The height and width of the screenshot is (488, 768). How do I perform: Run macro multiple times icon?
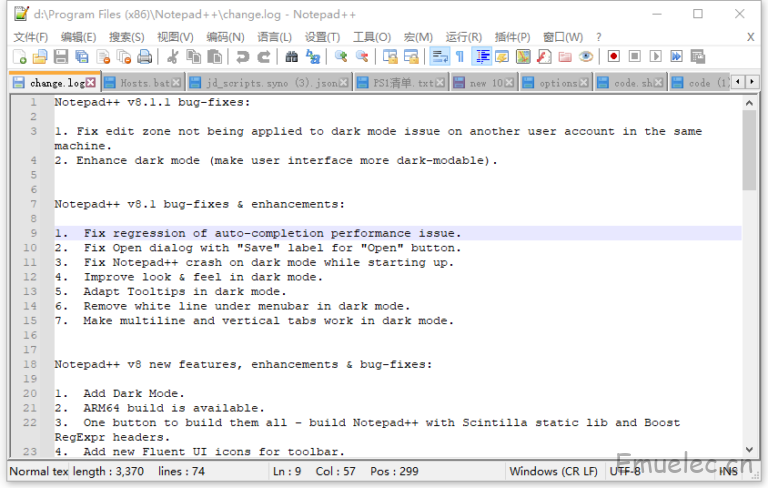tap(676, 57)
